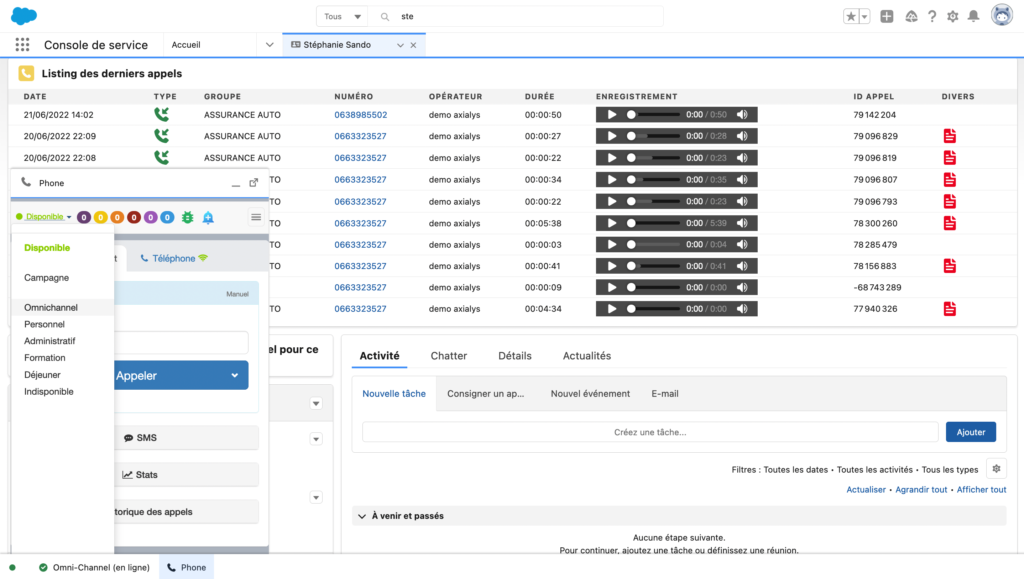Viewport: 1024px width, 579px height.
Task: Click the Créez une tâche field
Action: pyautogui.click(x=650, y=432)
